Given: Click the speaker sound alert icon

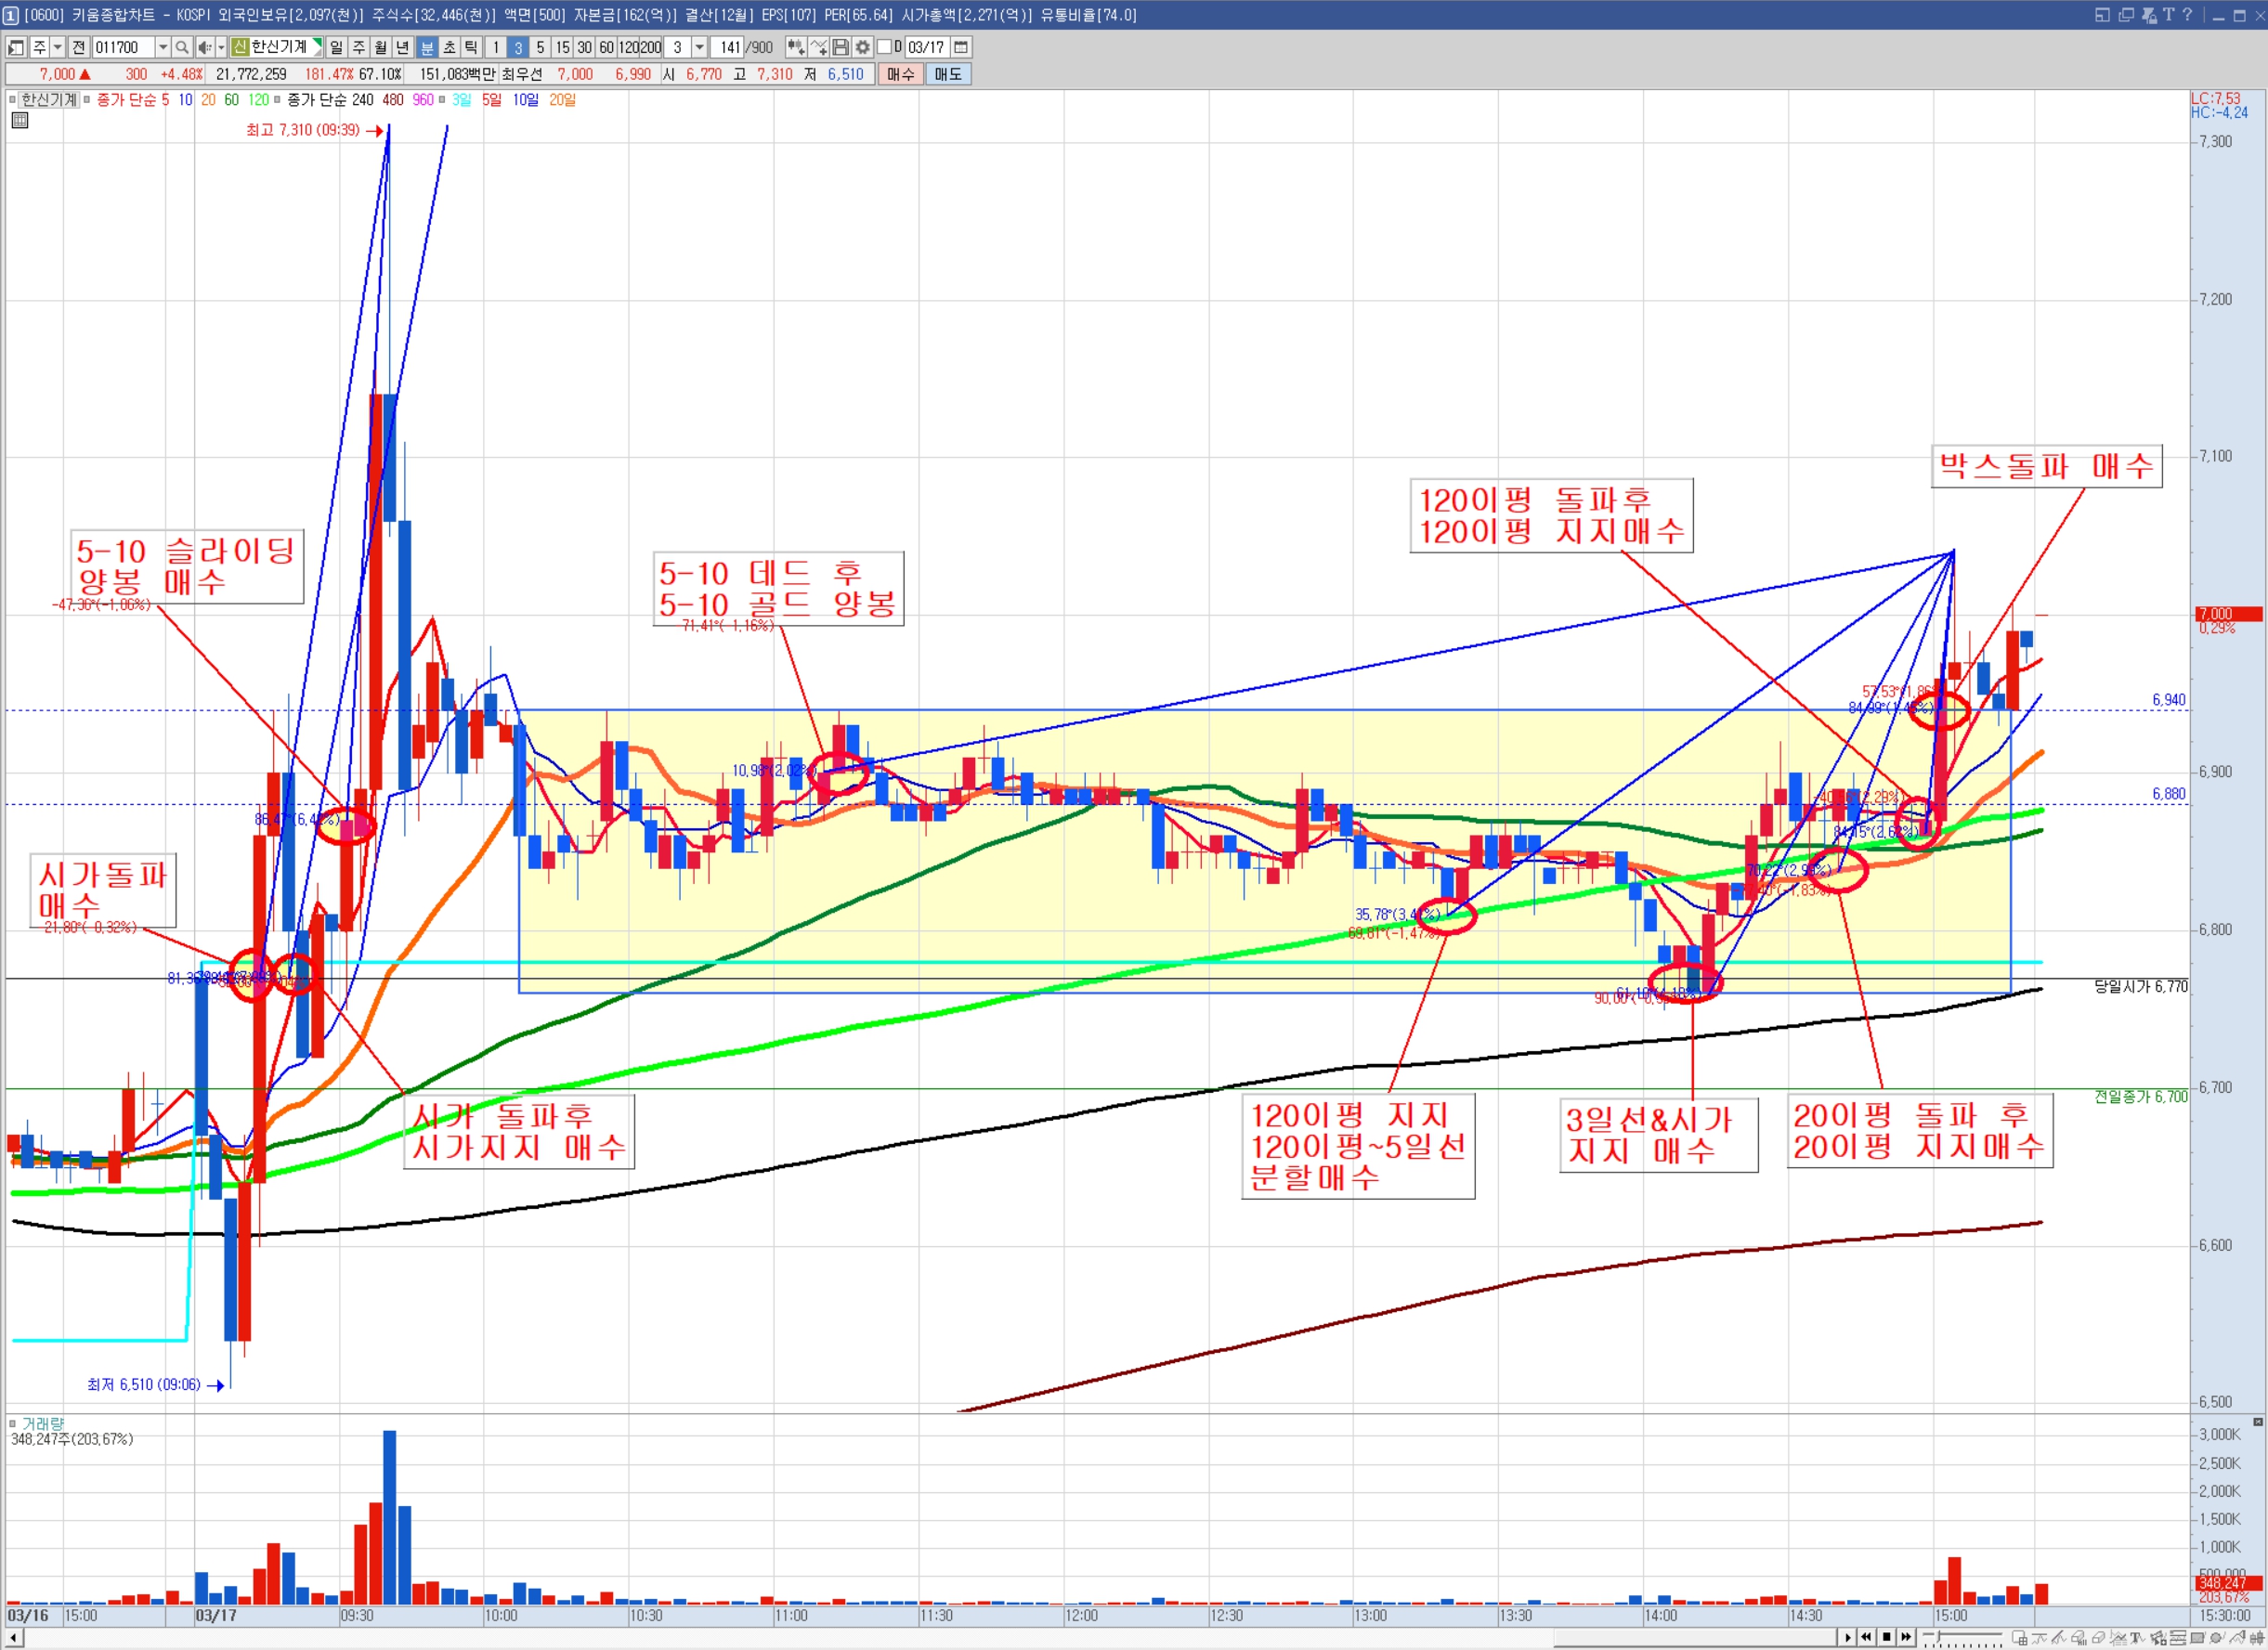Looking at the screenshot, I should click(204, 47).
